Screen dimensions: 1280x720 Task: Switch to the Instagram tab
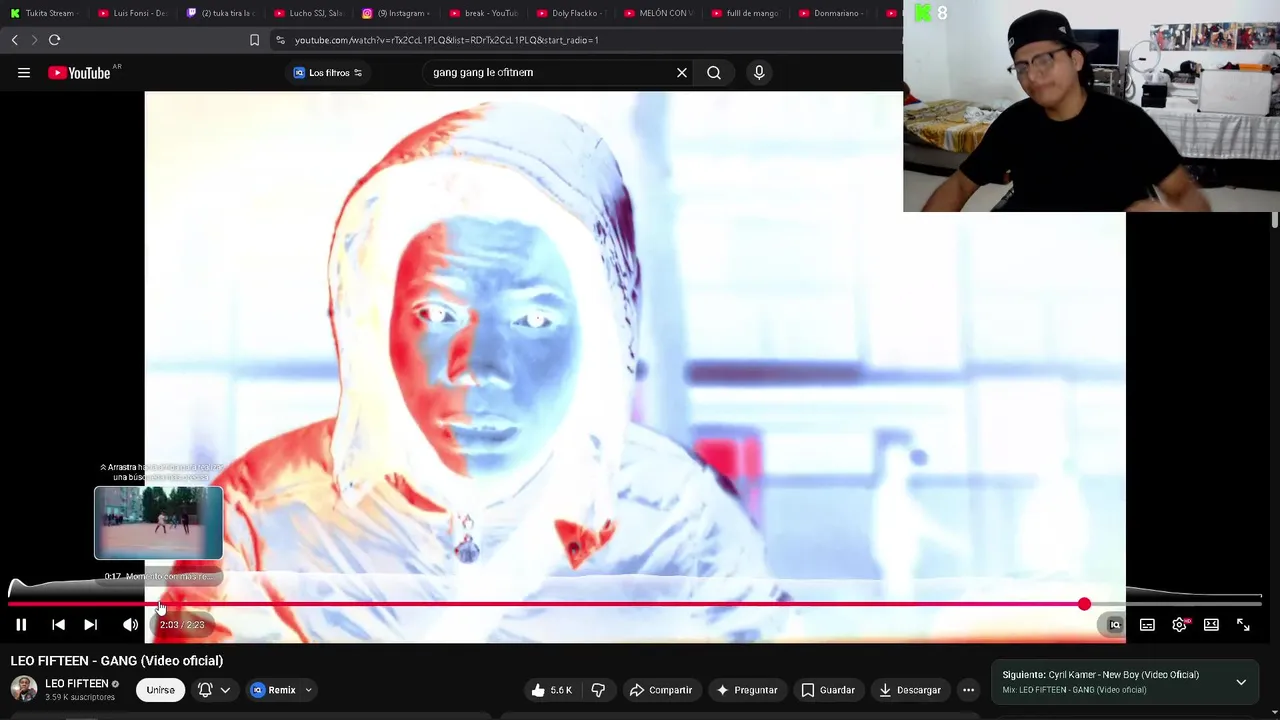(395, 13)
